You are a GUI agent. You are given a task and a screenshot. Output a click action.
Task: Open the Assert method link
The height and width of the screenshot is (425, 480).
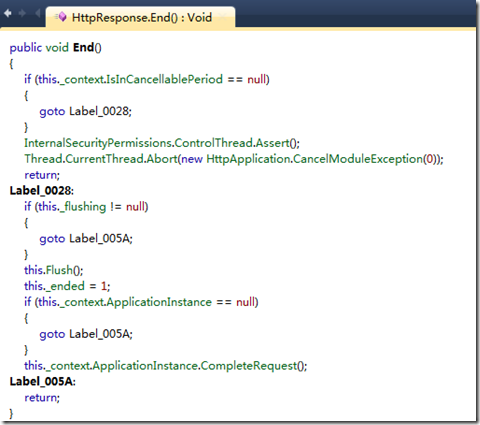(x=272, y=143)
